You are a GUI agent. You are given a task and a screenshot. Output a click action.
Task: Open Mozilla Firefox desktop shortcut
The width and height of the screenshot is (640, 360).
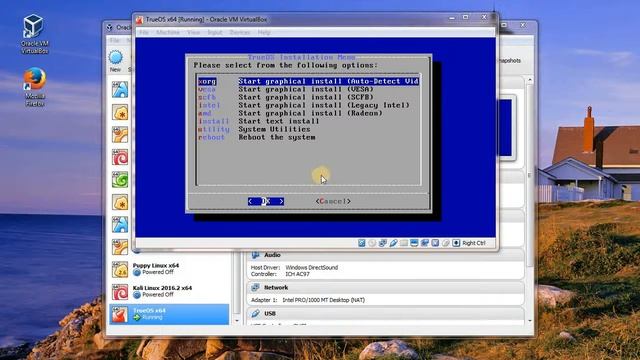point(35,87)
